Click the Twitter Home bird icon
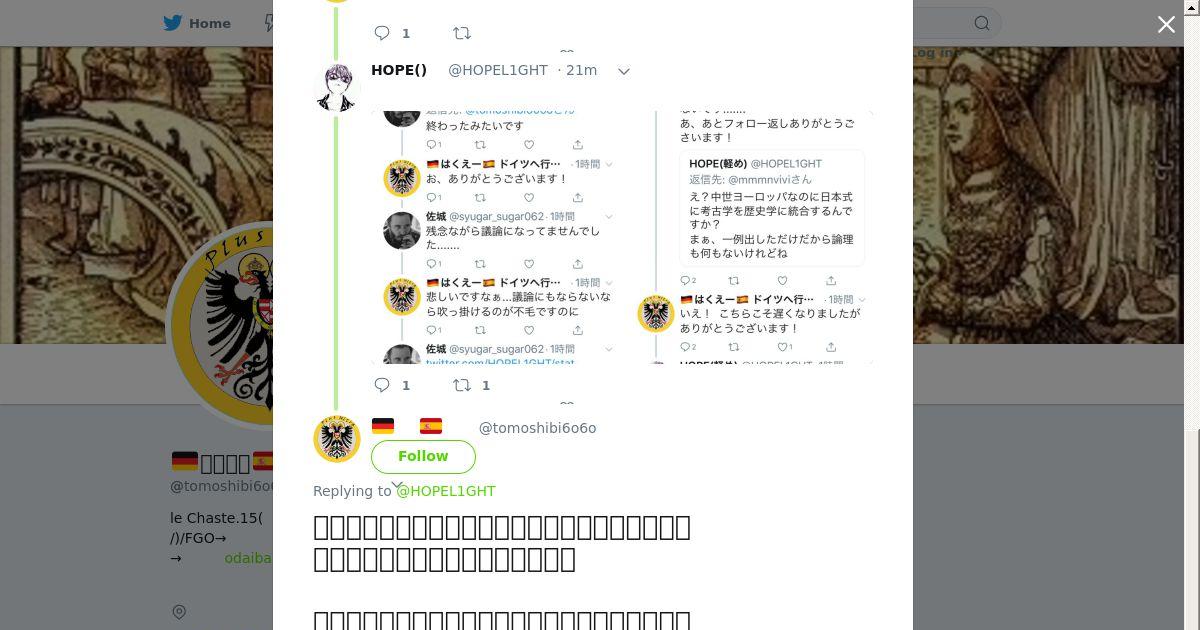Screen dimensions: 1200x630 pyautogui.click(x=173, y=23)
